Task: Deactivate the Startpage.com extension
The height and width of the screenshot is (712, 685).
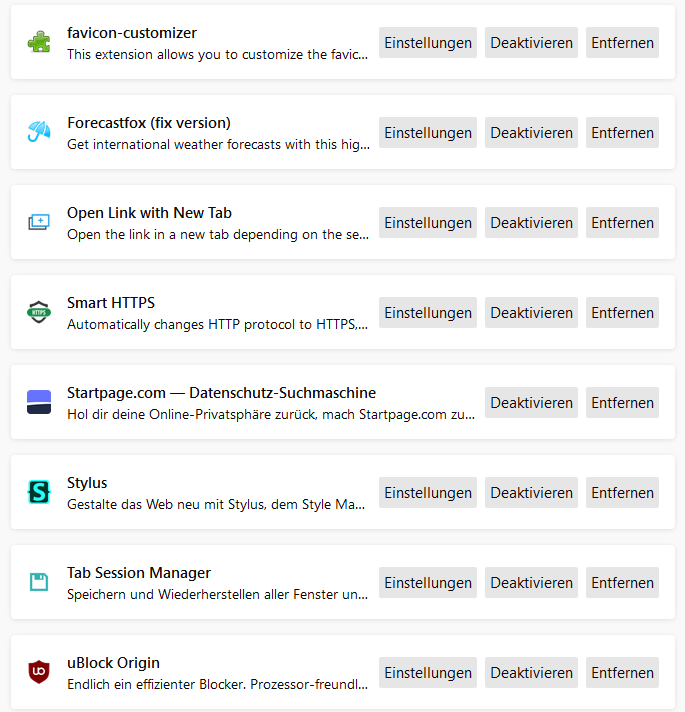Action: coord(531,403)
